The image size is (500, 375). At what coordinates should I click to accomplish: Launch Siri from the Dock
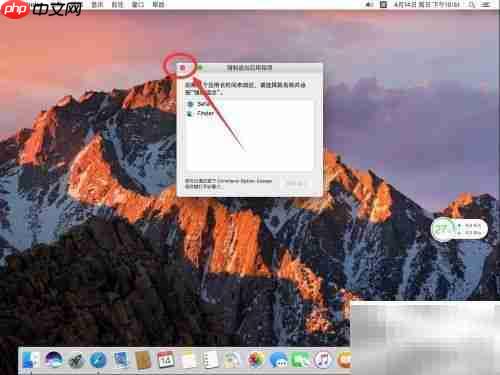[54, 360]
